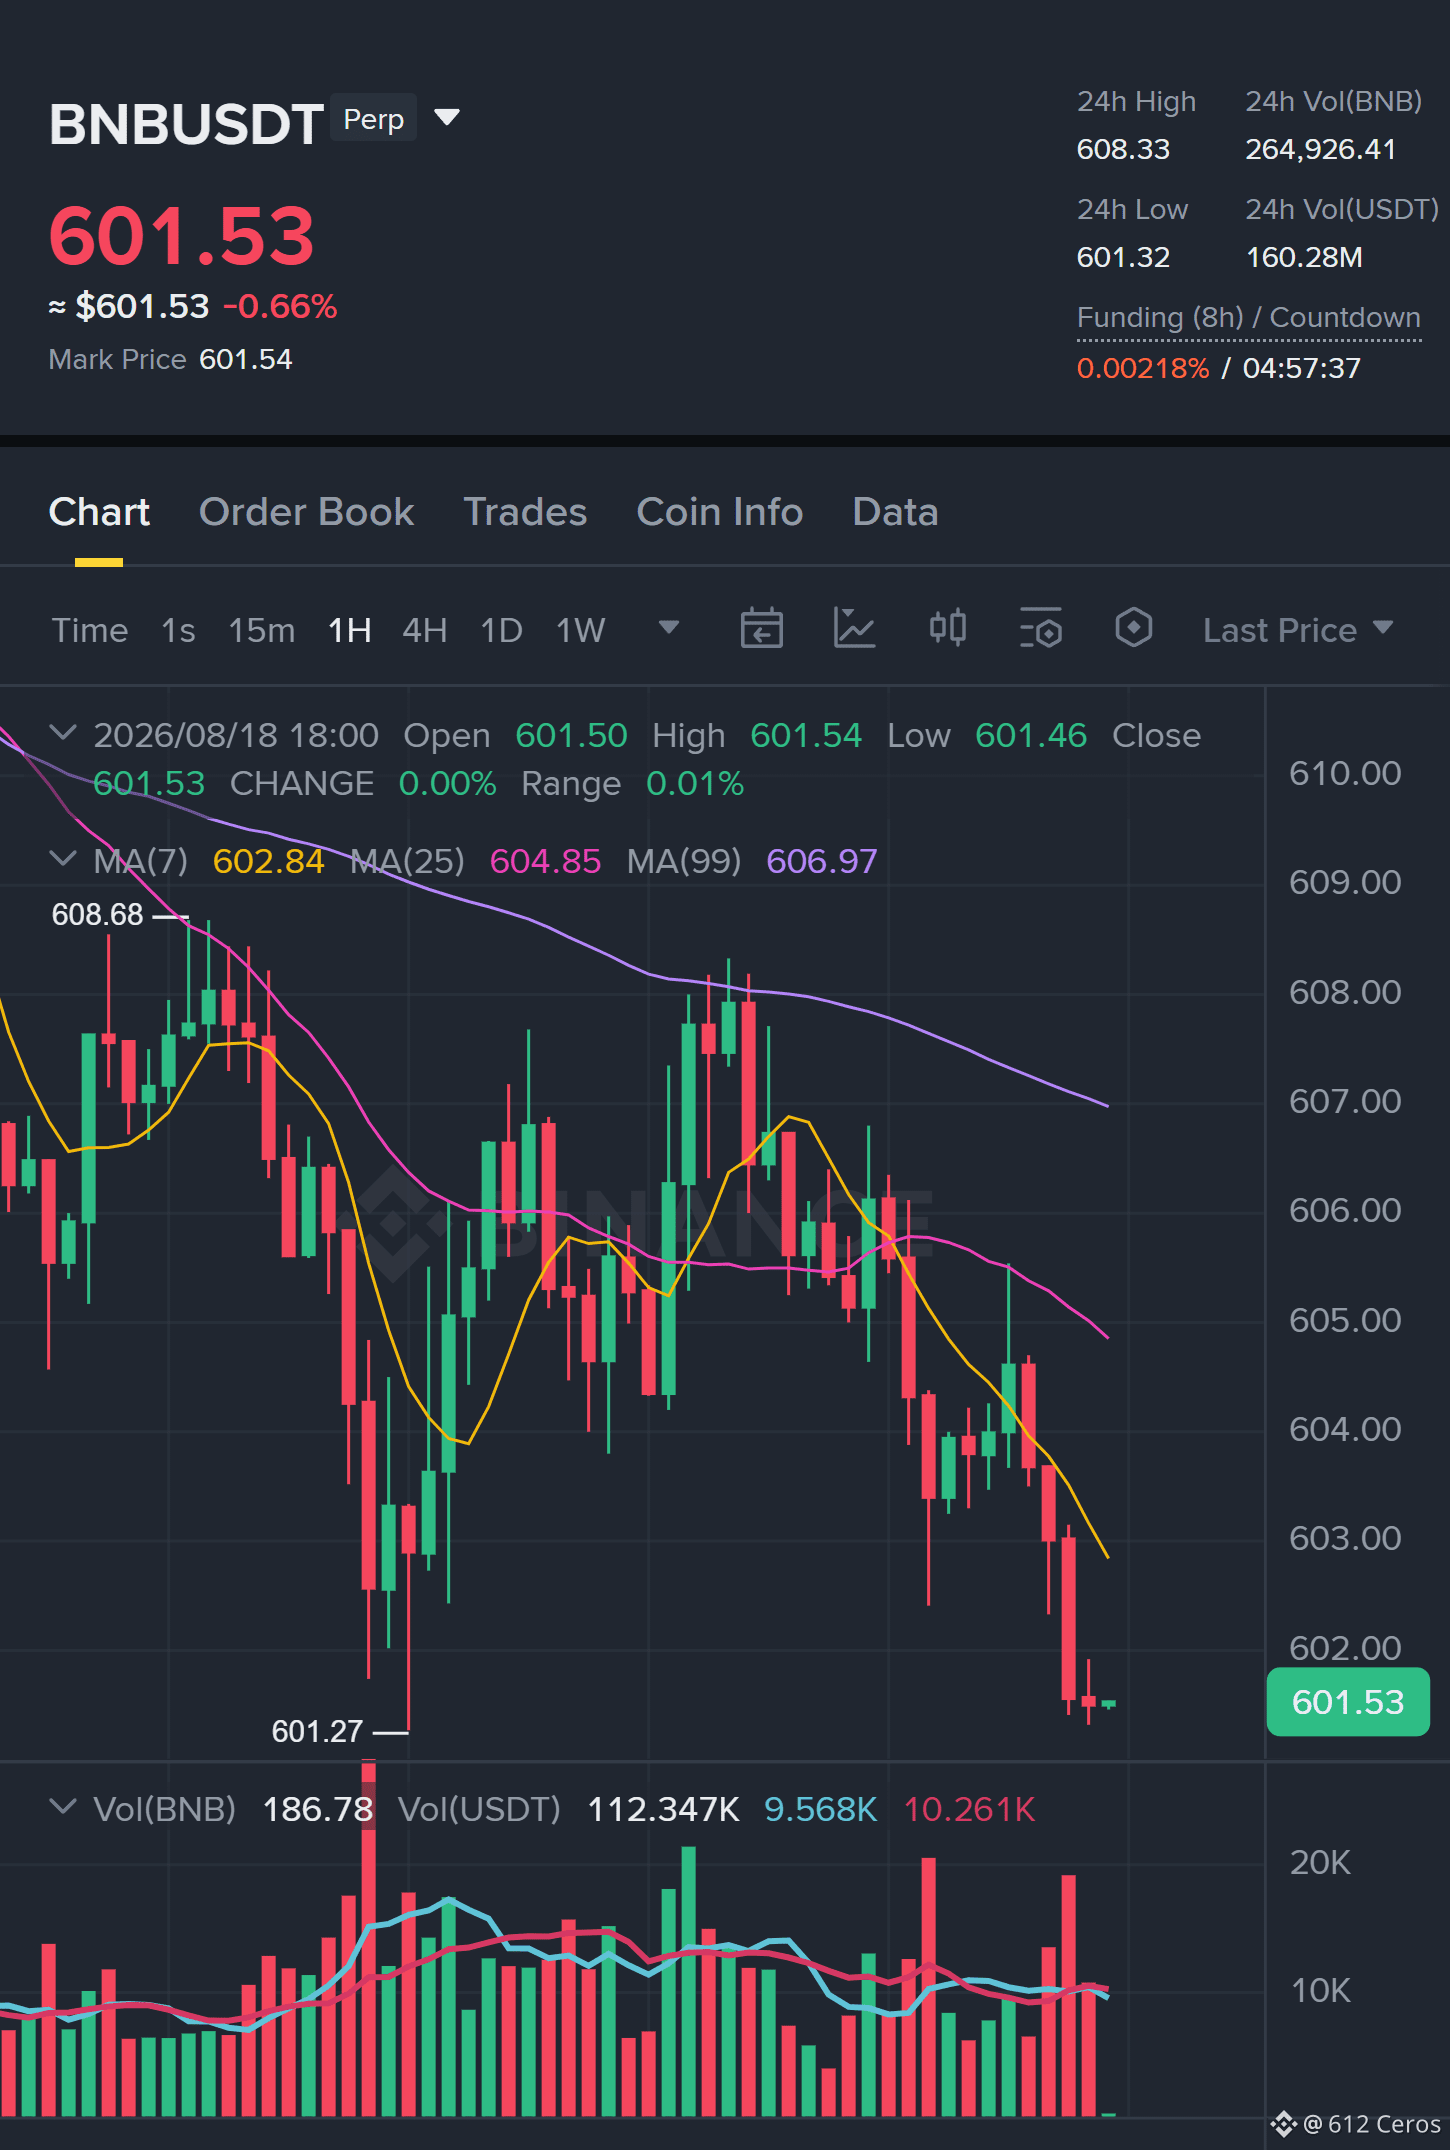Click the funding rate 0.00218%
The height and width of the screenshot is (2150, 1450).
1143,368
